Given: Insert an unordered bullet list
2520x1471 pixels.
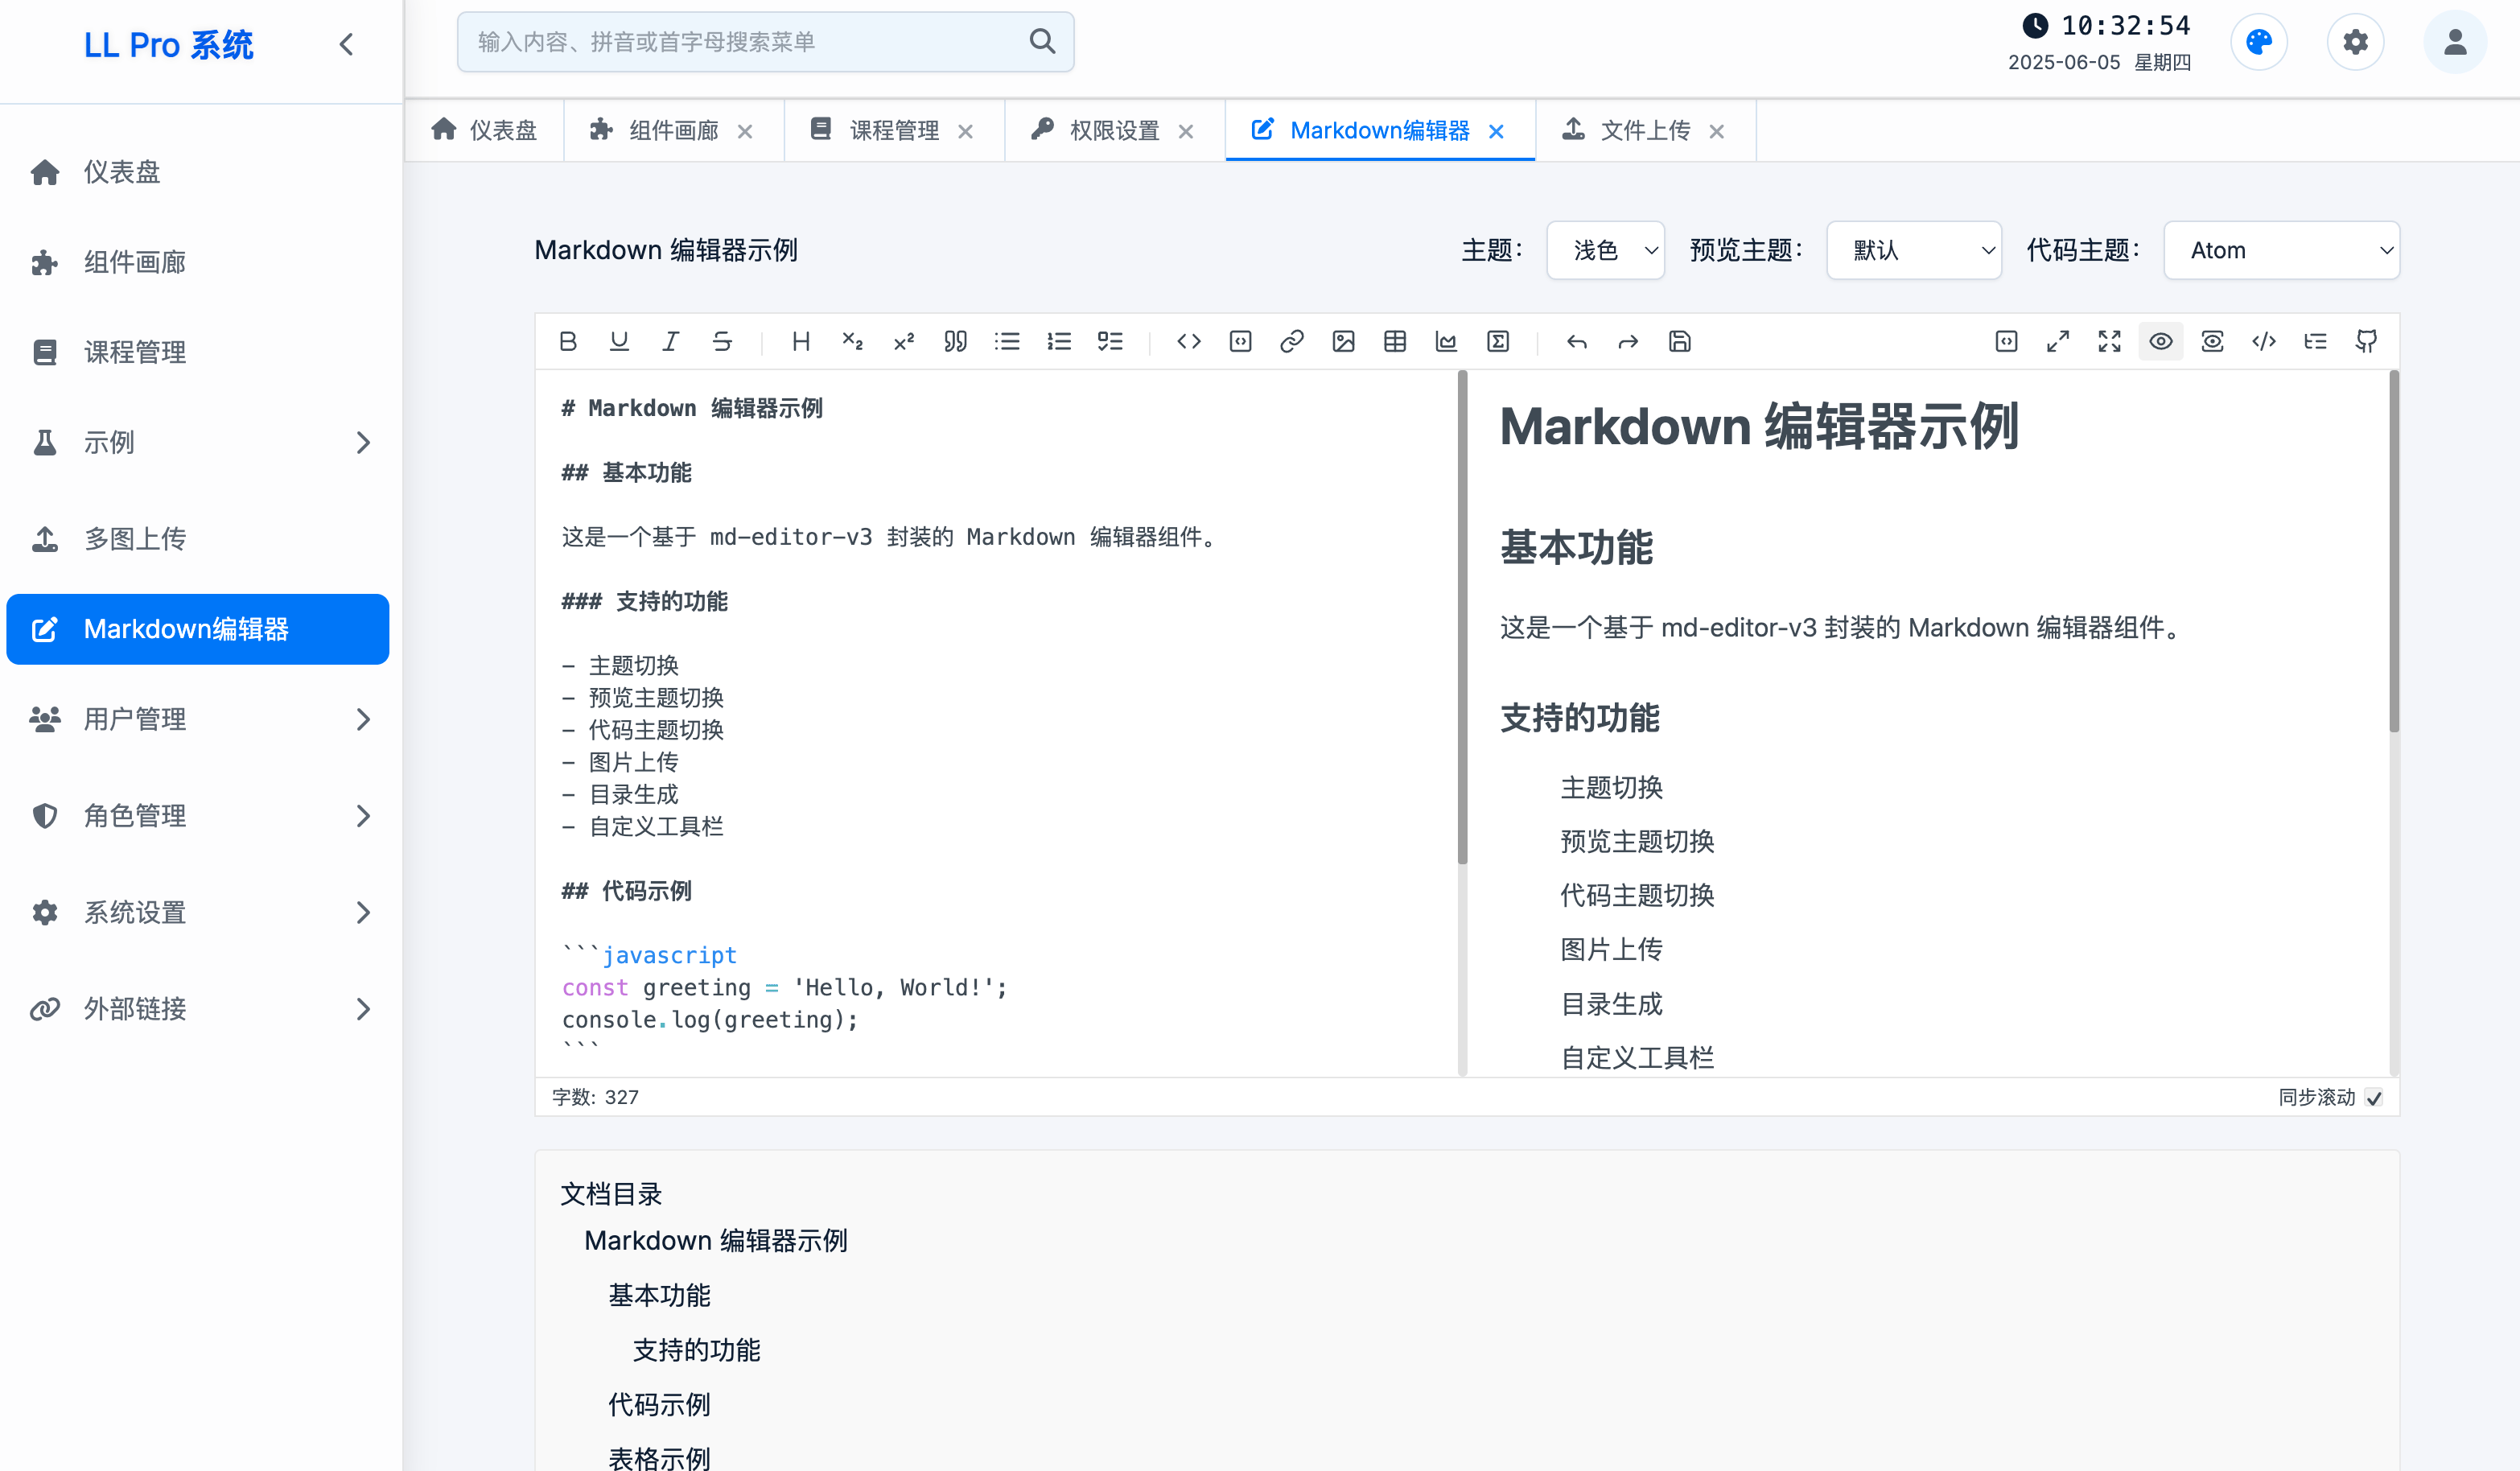Looking at the screenshot, I should tap(1007, 342).
